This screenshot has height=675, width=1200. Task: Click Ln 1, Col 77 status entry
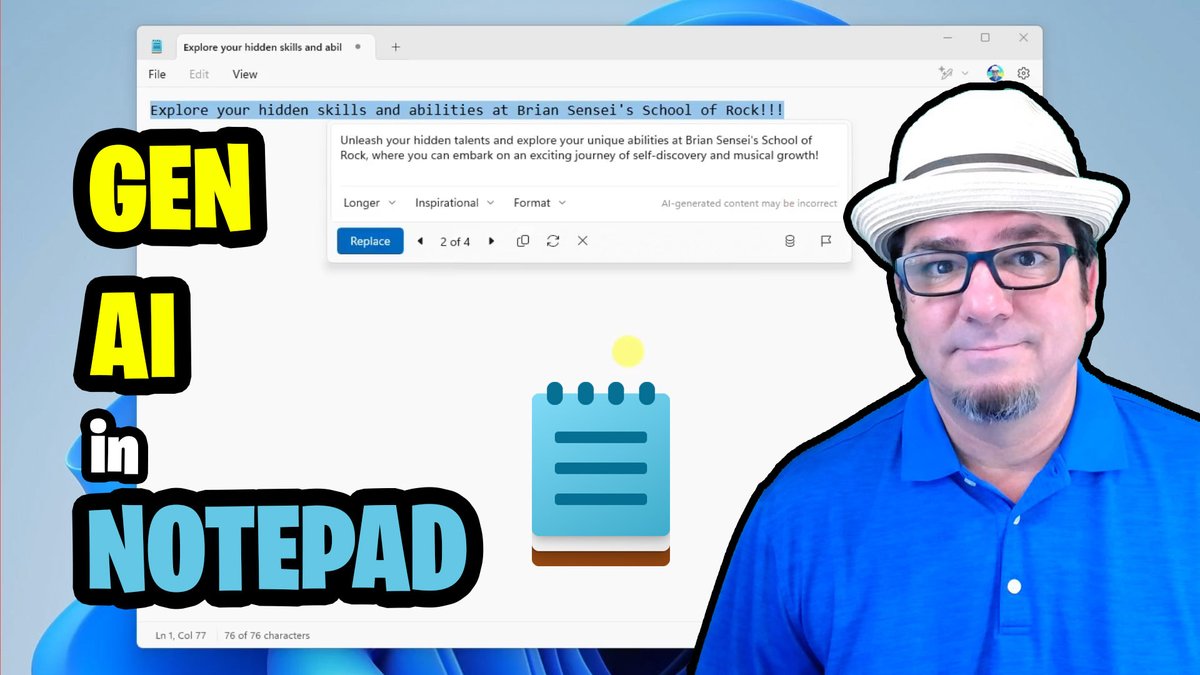tap(181, 635)
